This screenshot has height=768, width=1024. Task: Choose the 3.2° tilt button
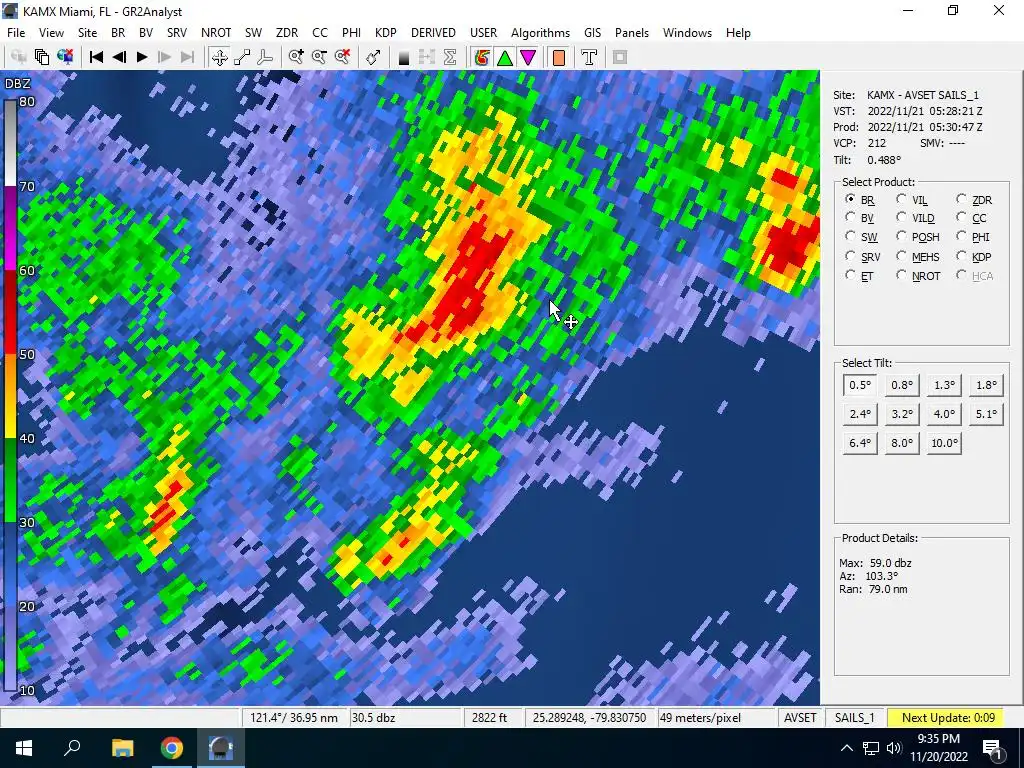[x=902, y=414]
